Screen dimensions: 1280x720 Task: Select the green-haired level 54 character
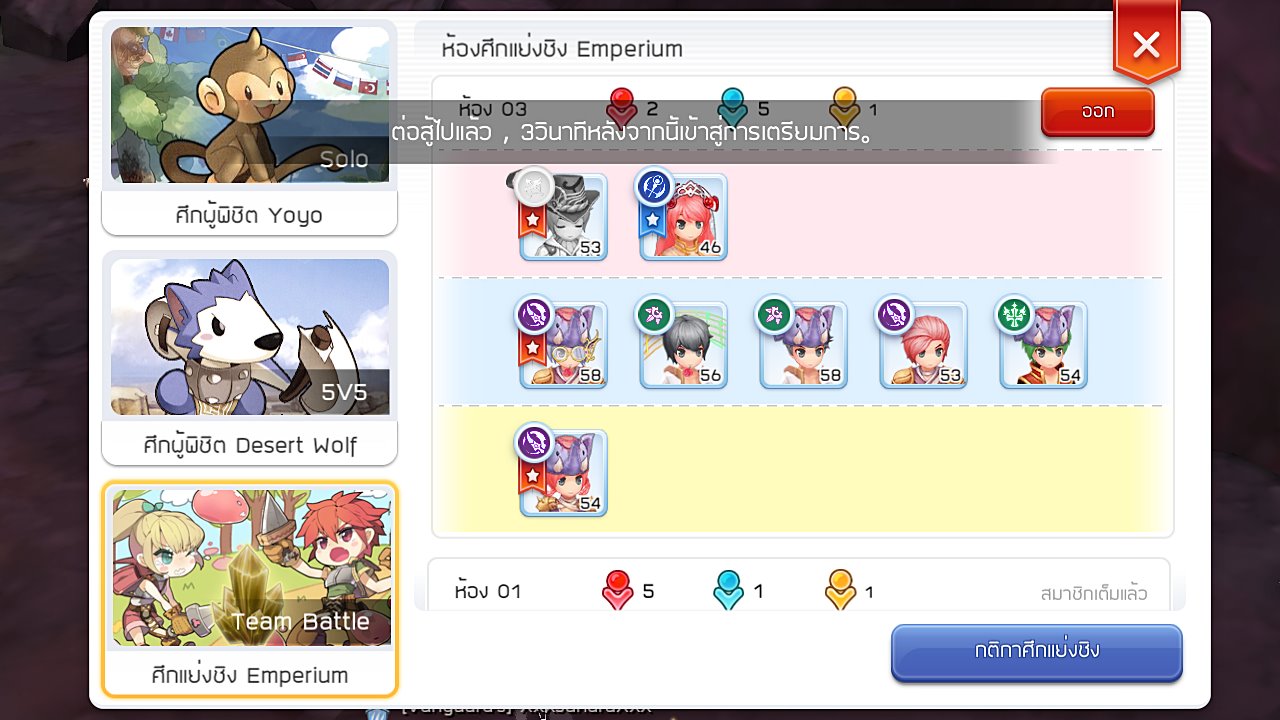[x=1043, y=345]
